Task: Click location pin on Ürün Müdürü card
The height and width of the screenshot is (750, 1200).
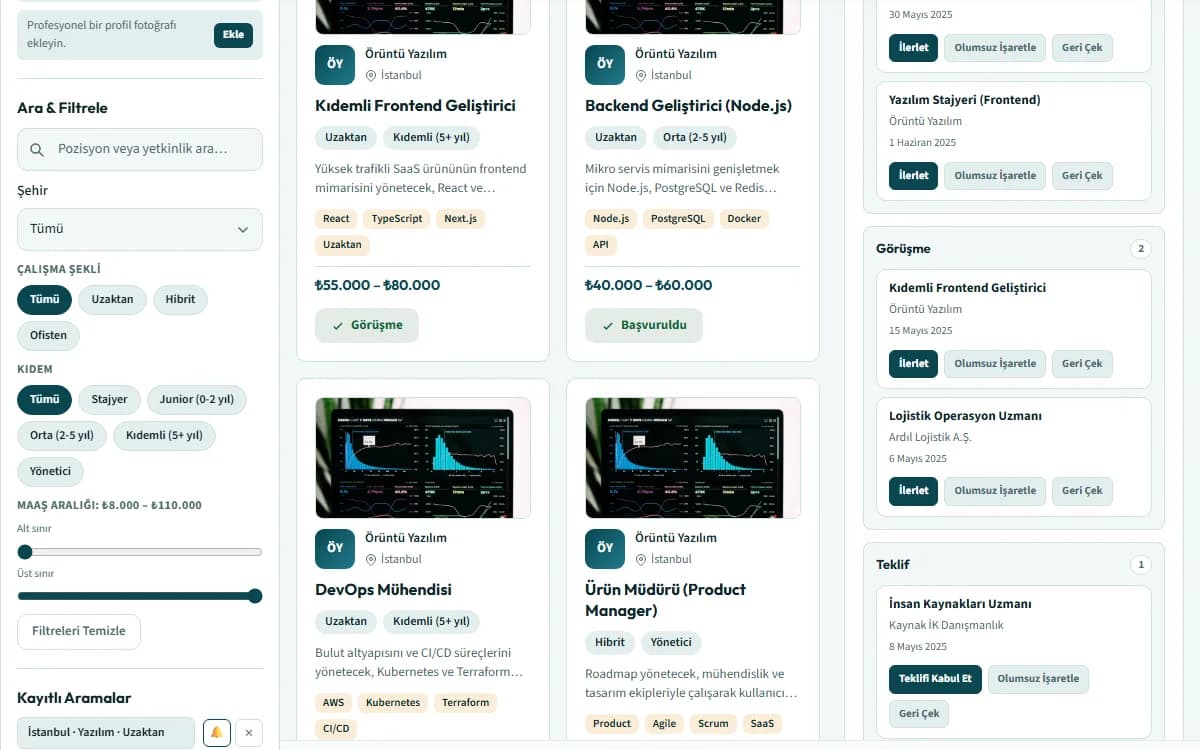Action: (x=641, y=559)
